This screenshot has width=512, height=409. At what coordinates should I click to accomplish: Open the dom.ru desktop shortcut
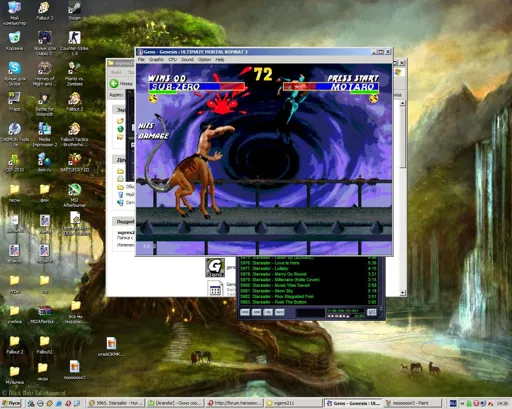pyautogui.click(x=44, y=163)
